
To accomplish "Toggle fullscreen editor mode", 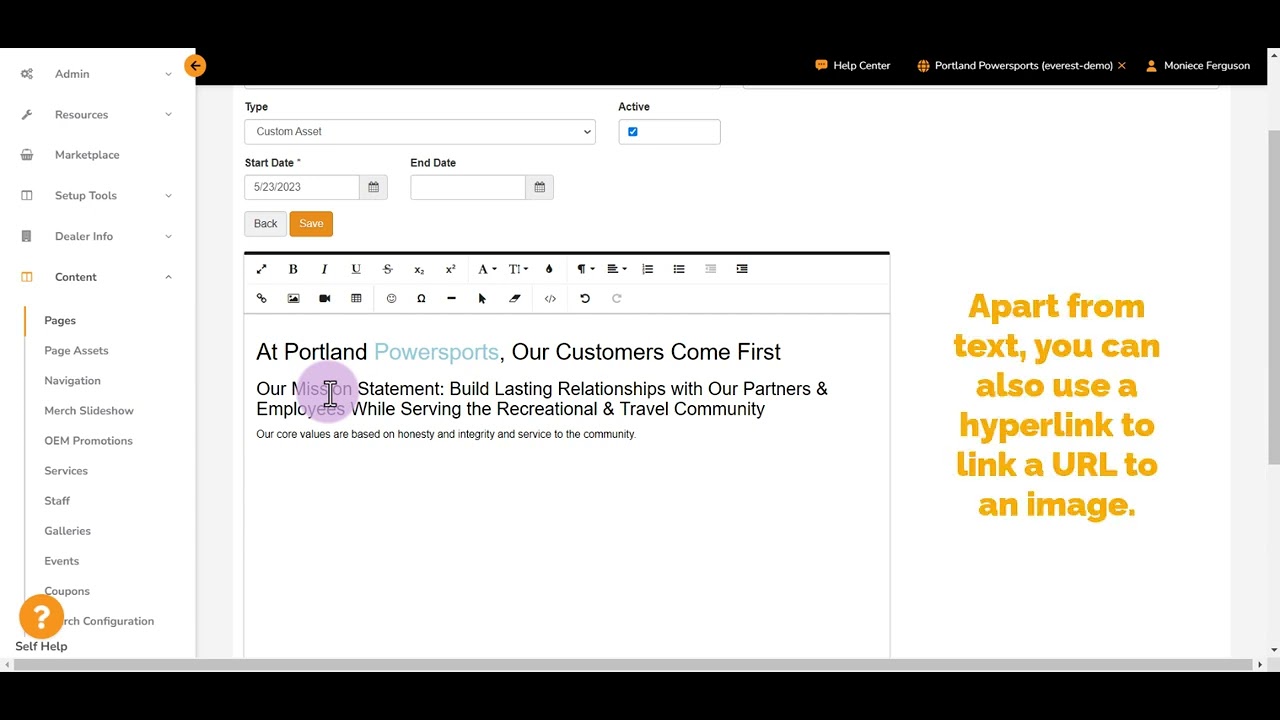I will pyautogui.click(x=262, y=269).
